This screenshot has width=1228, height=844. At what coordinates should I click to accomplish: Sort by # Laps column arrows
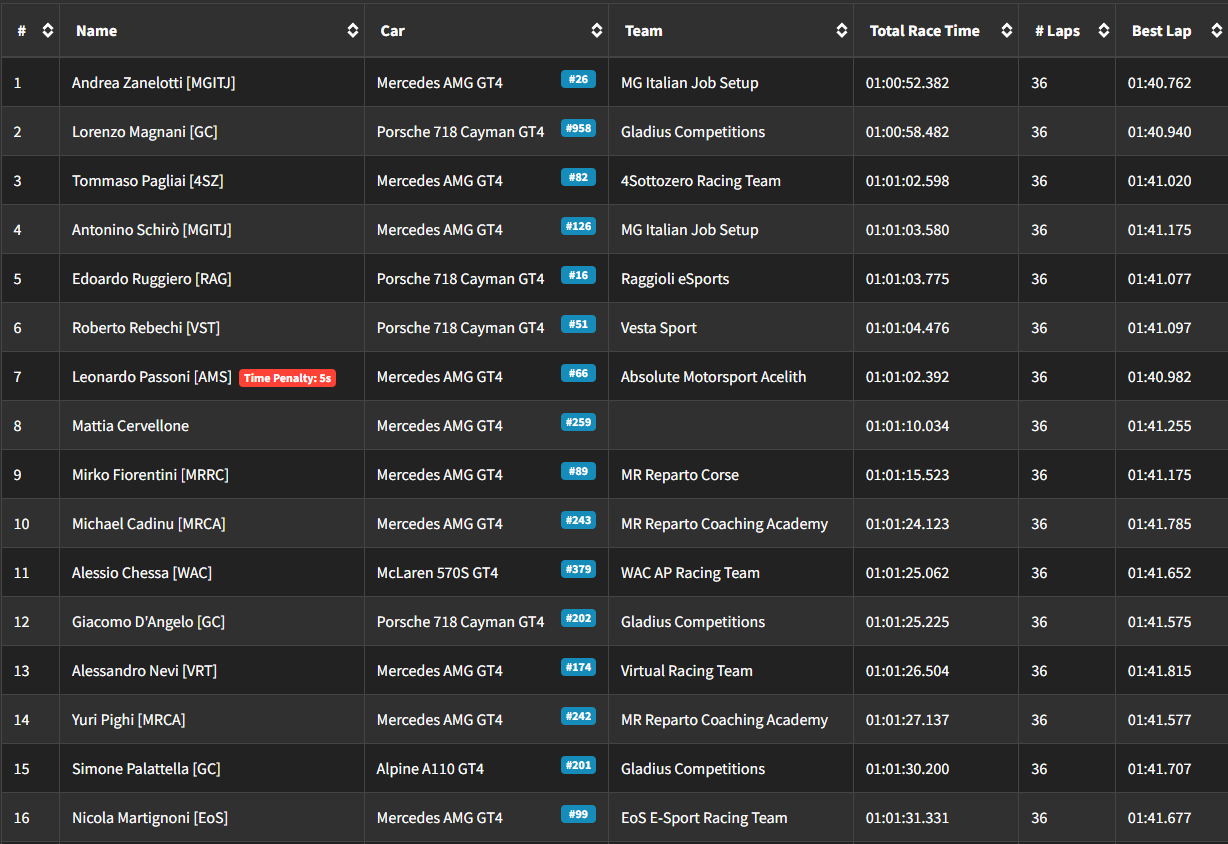pos(1103,31)
